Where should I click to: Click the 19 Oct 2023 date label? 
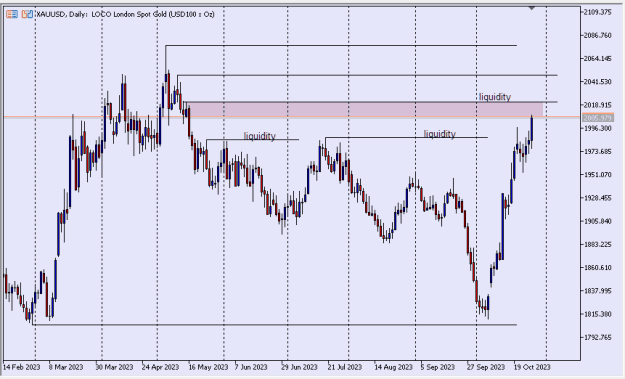click(532, 367)
